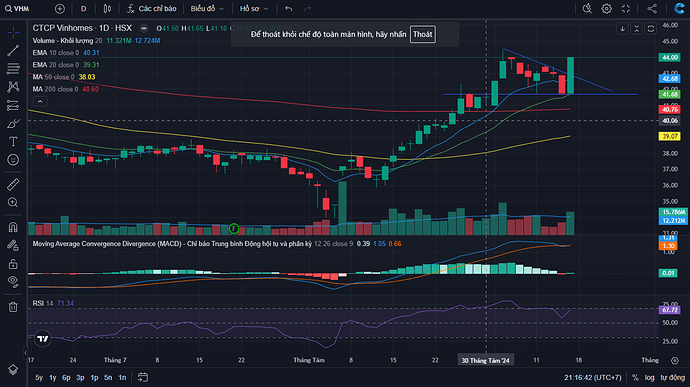Select the EMA 10 indicator legend
Viewport: 690px width, 387px height.
click(x=66, y=52)
